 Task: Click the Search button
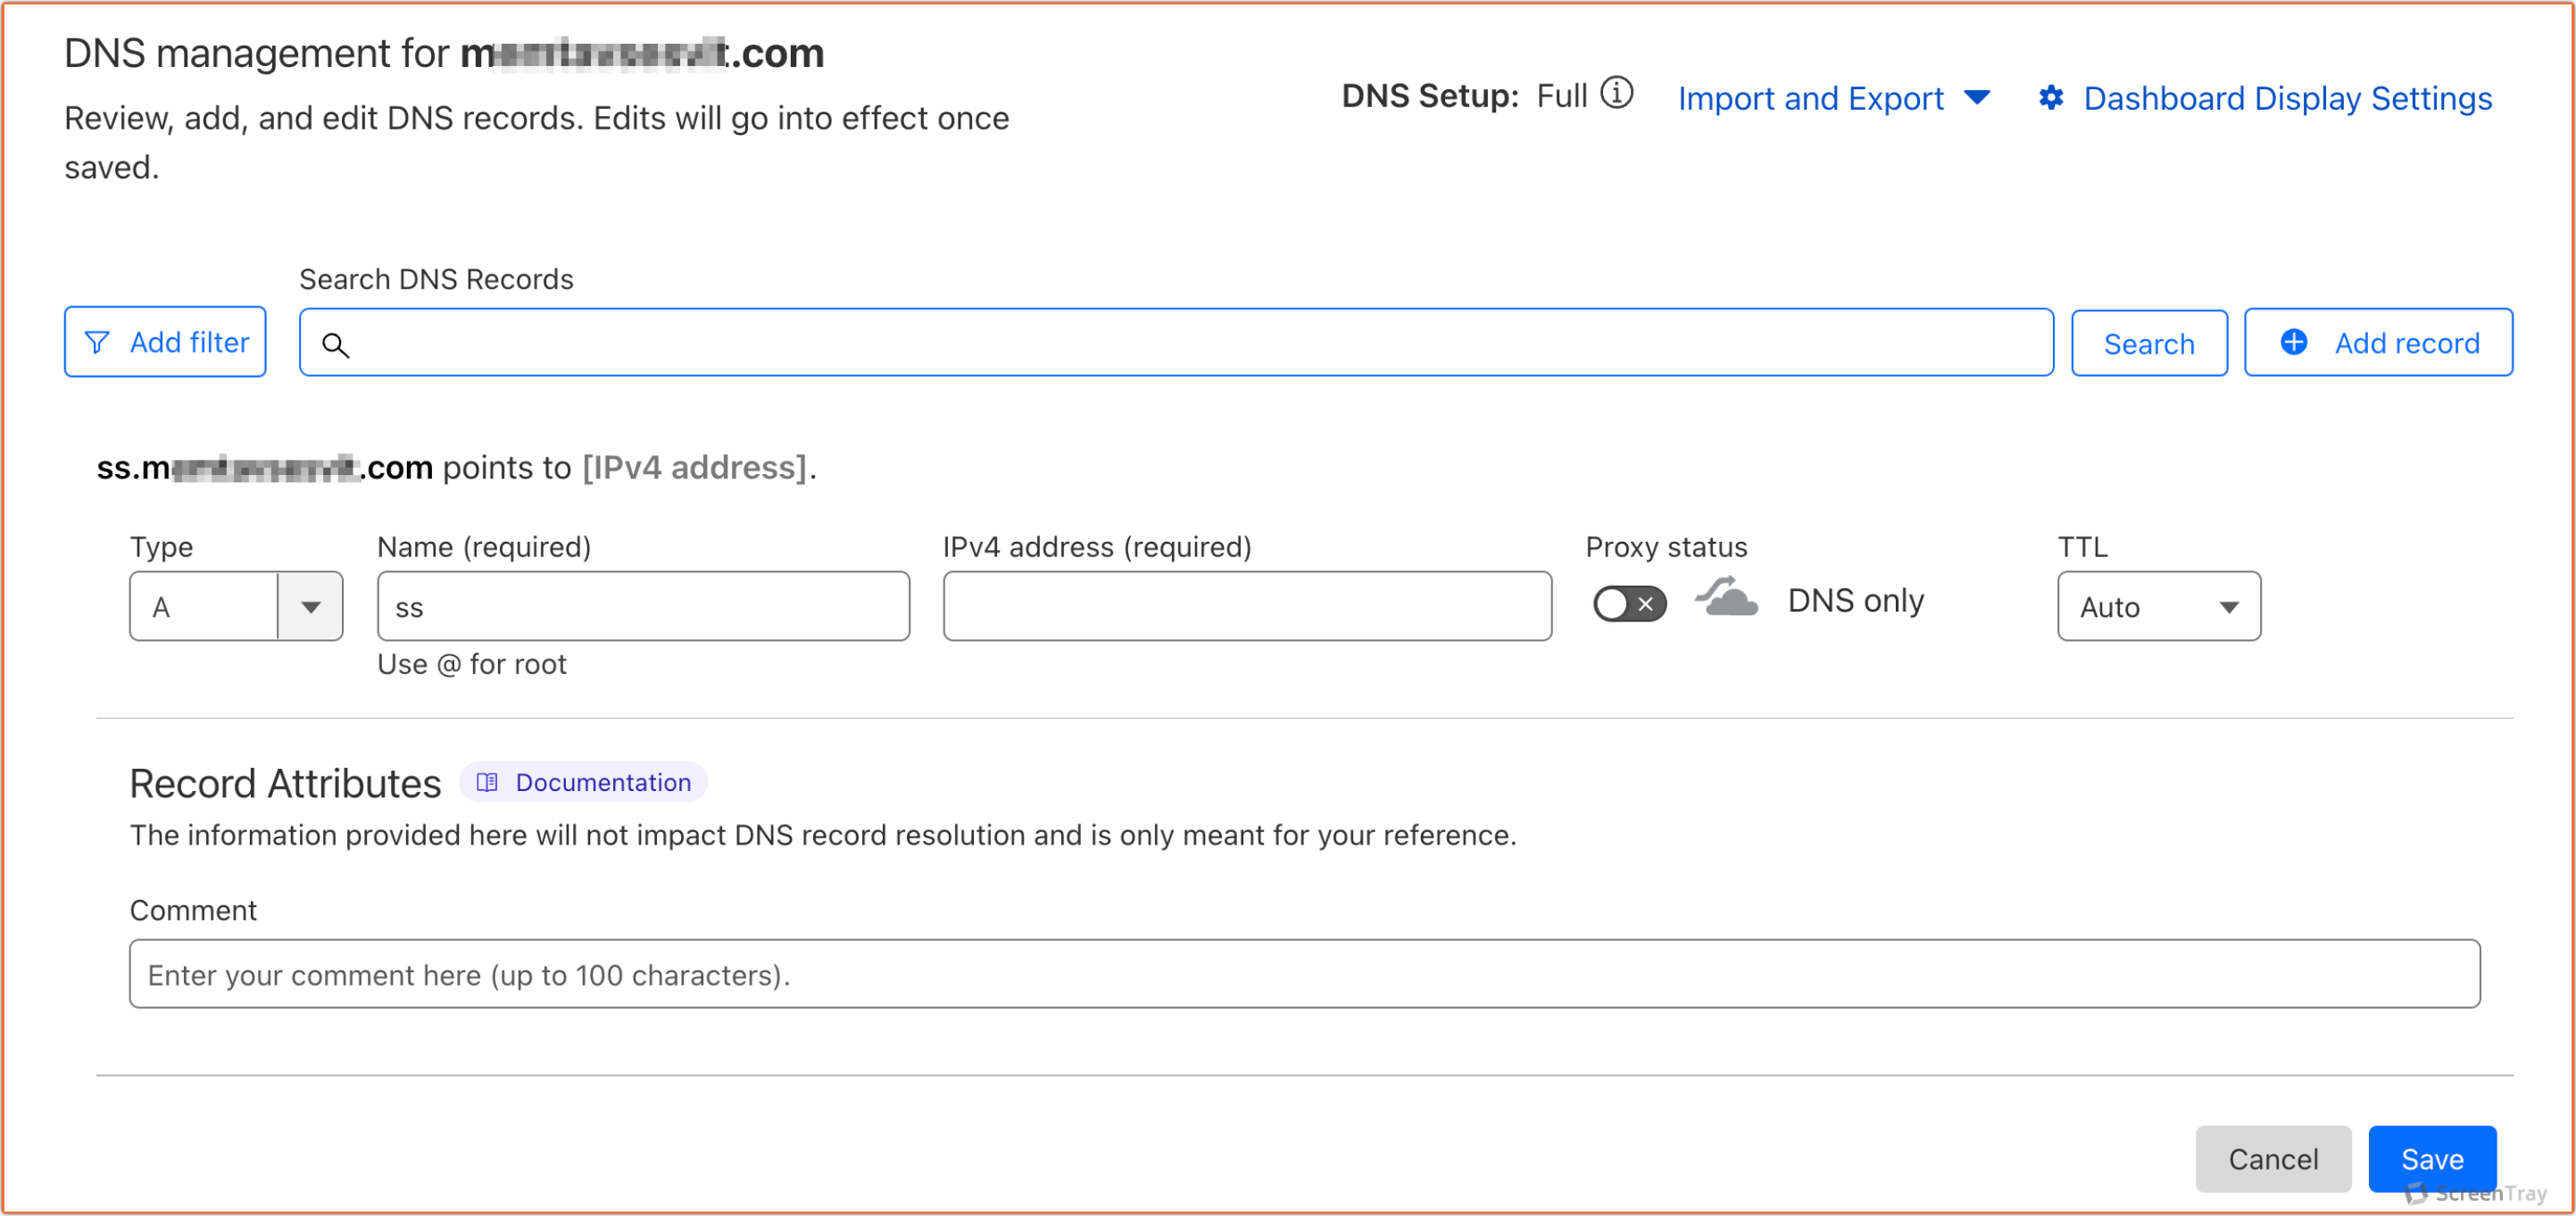2149,342
